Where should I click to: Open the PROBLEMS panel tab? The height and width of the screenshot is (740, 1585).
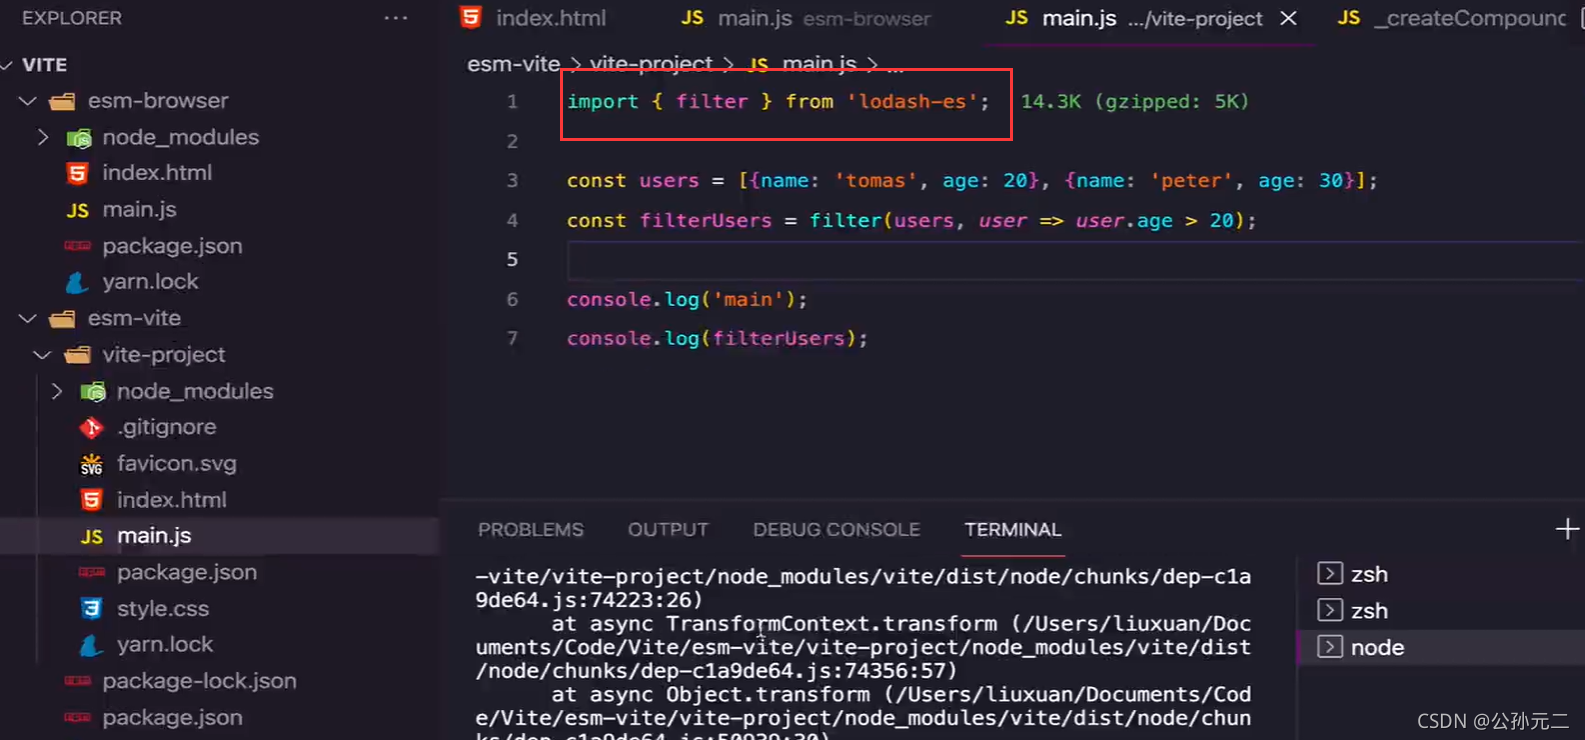(x=530, y=530)
